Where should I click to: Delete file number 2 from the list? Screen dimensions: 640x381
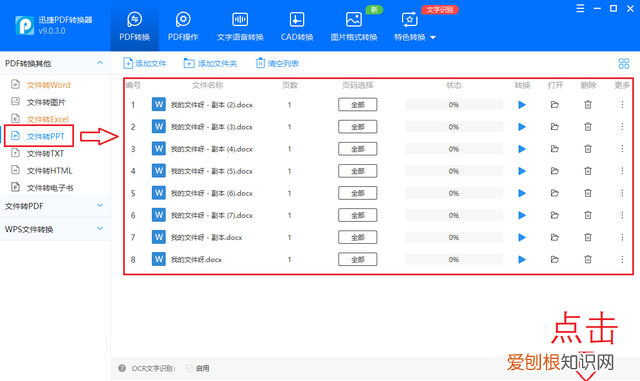coord(588,127)
